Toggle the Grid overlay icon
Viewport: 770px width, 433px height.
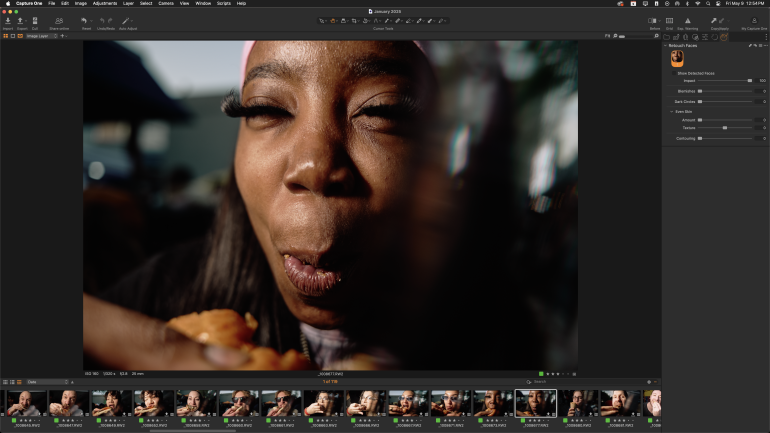(669, 21)
